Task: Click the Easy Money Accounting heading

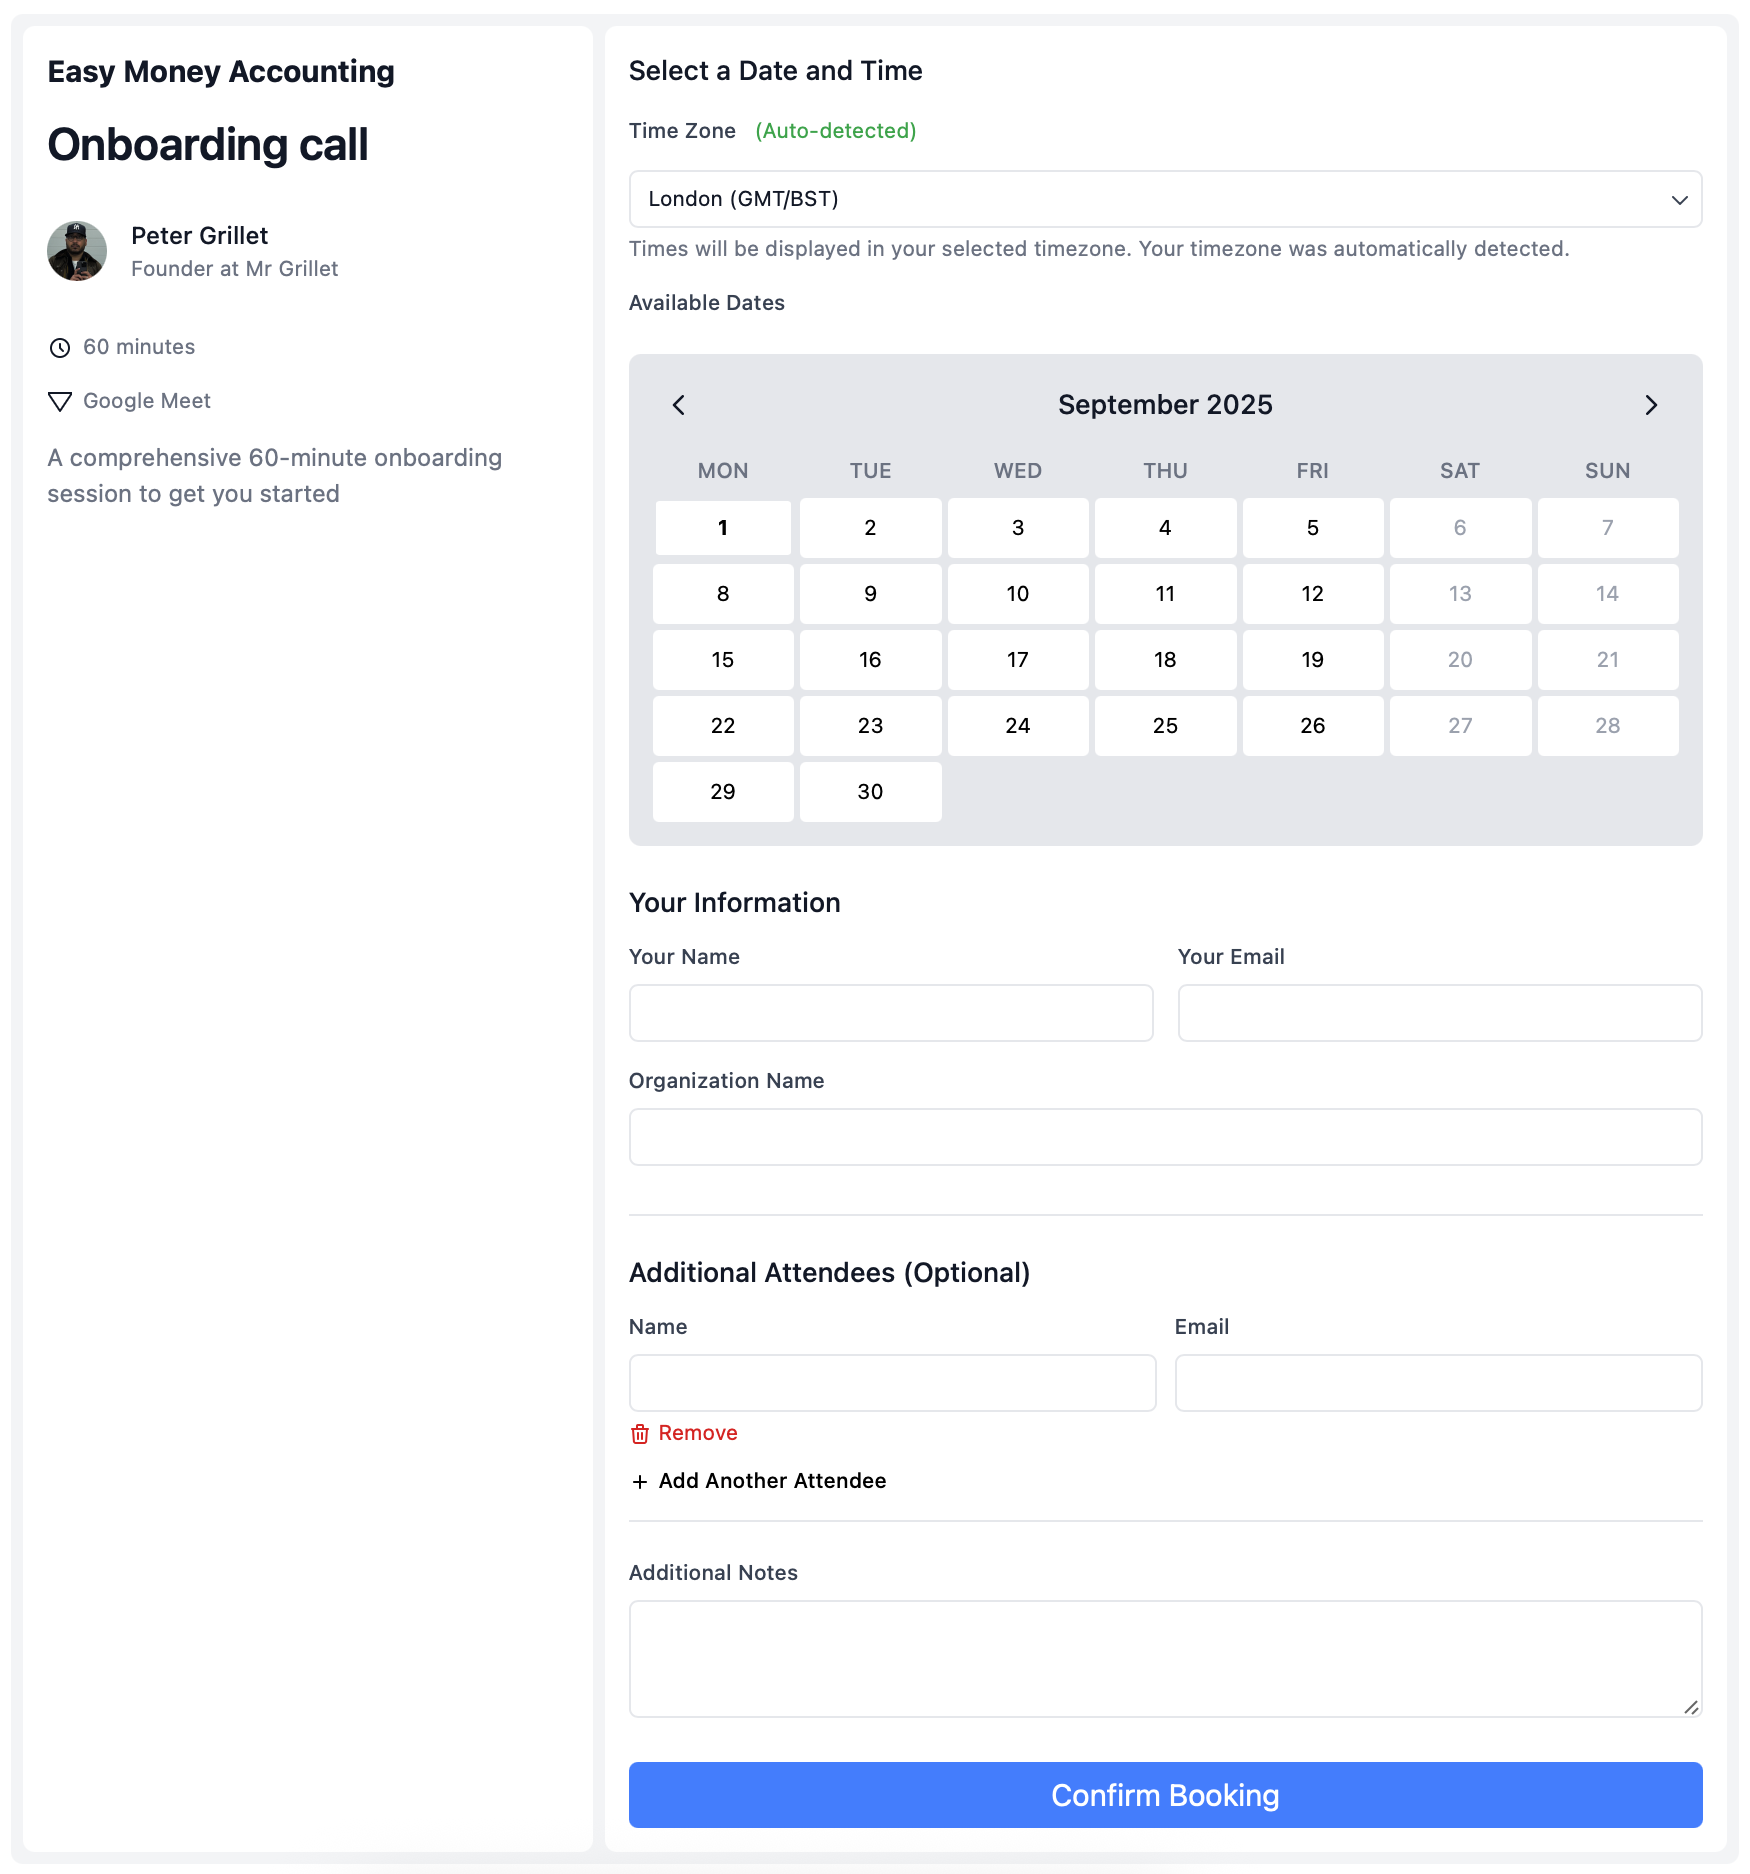Action: tap(221, 71)
